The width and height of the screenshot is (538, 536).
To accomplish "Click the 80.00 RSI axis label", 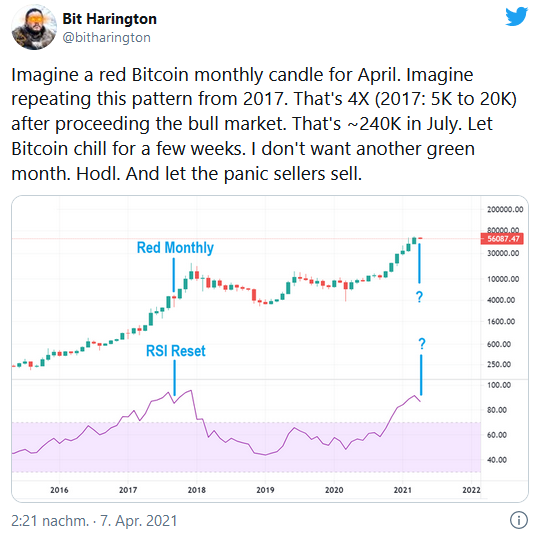I will click(496, 410).
